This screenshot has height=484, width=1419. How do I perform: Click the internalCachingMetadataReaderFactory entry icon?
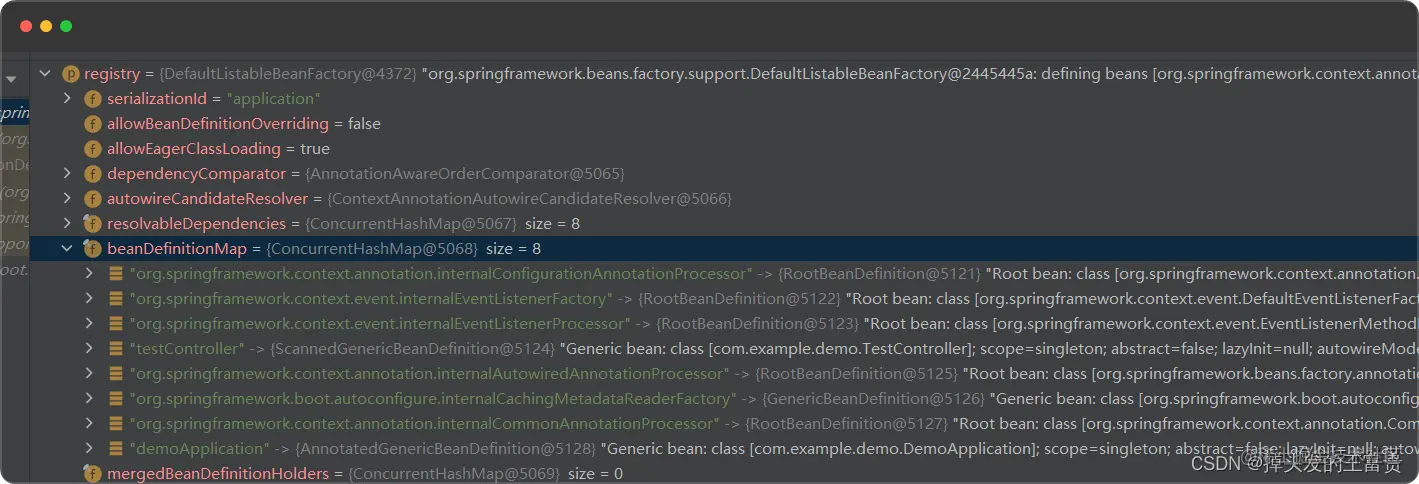click(116, 399)
